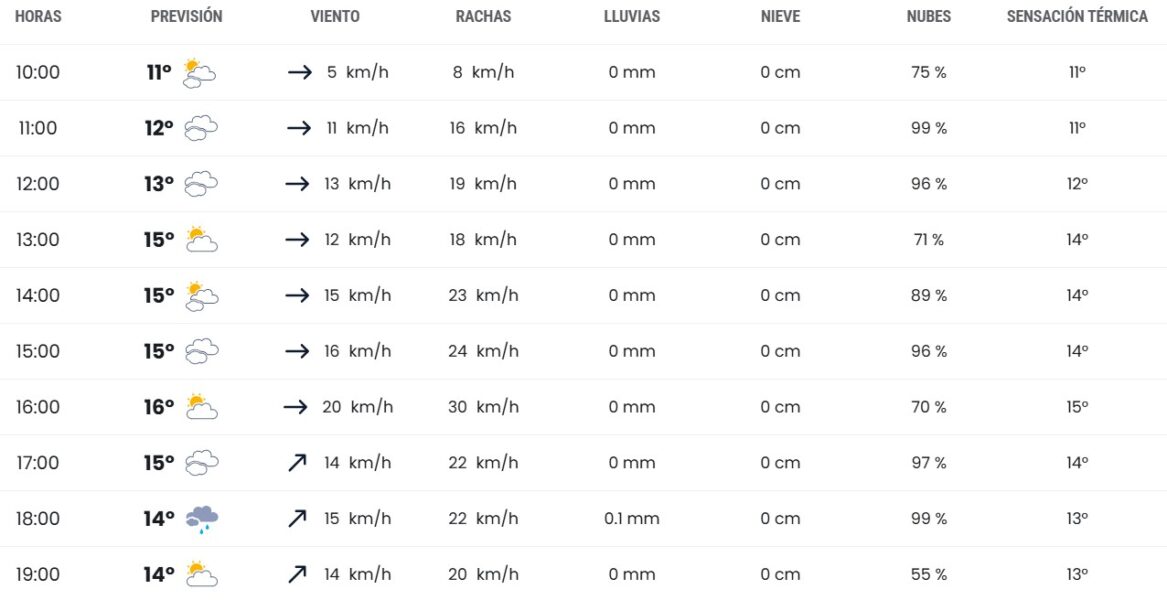
Task: Select the 12:00 hour row label
Action: [38, 184]
